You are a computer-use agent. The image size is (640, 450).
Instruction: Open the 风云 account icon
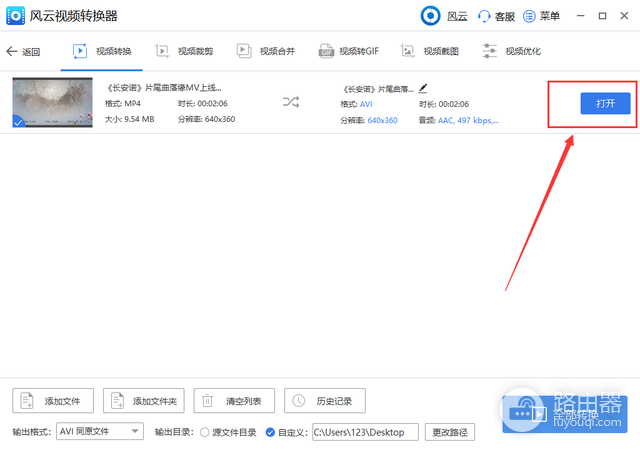pos(430,16)
